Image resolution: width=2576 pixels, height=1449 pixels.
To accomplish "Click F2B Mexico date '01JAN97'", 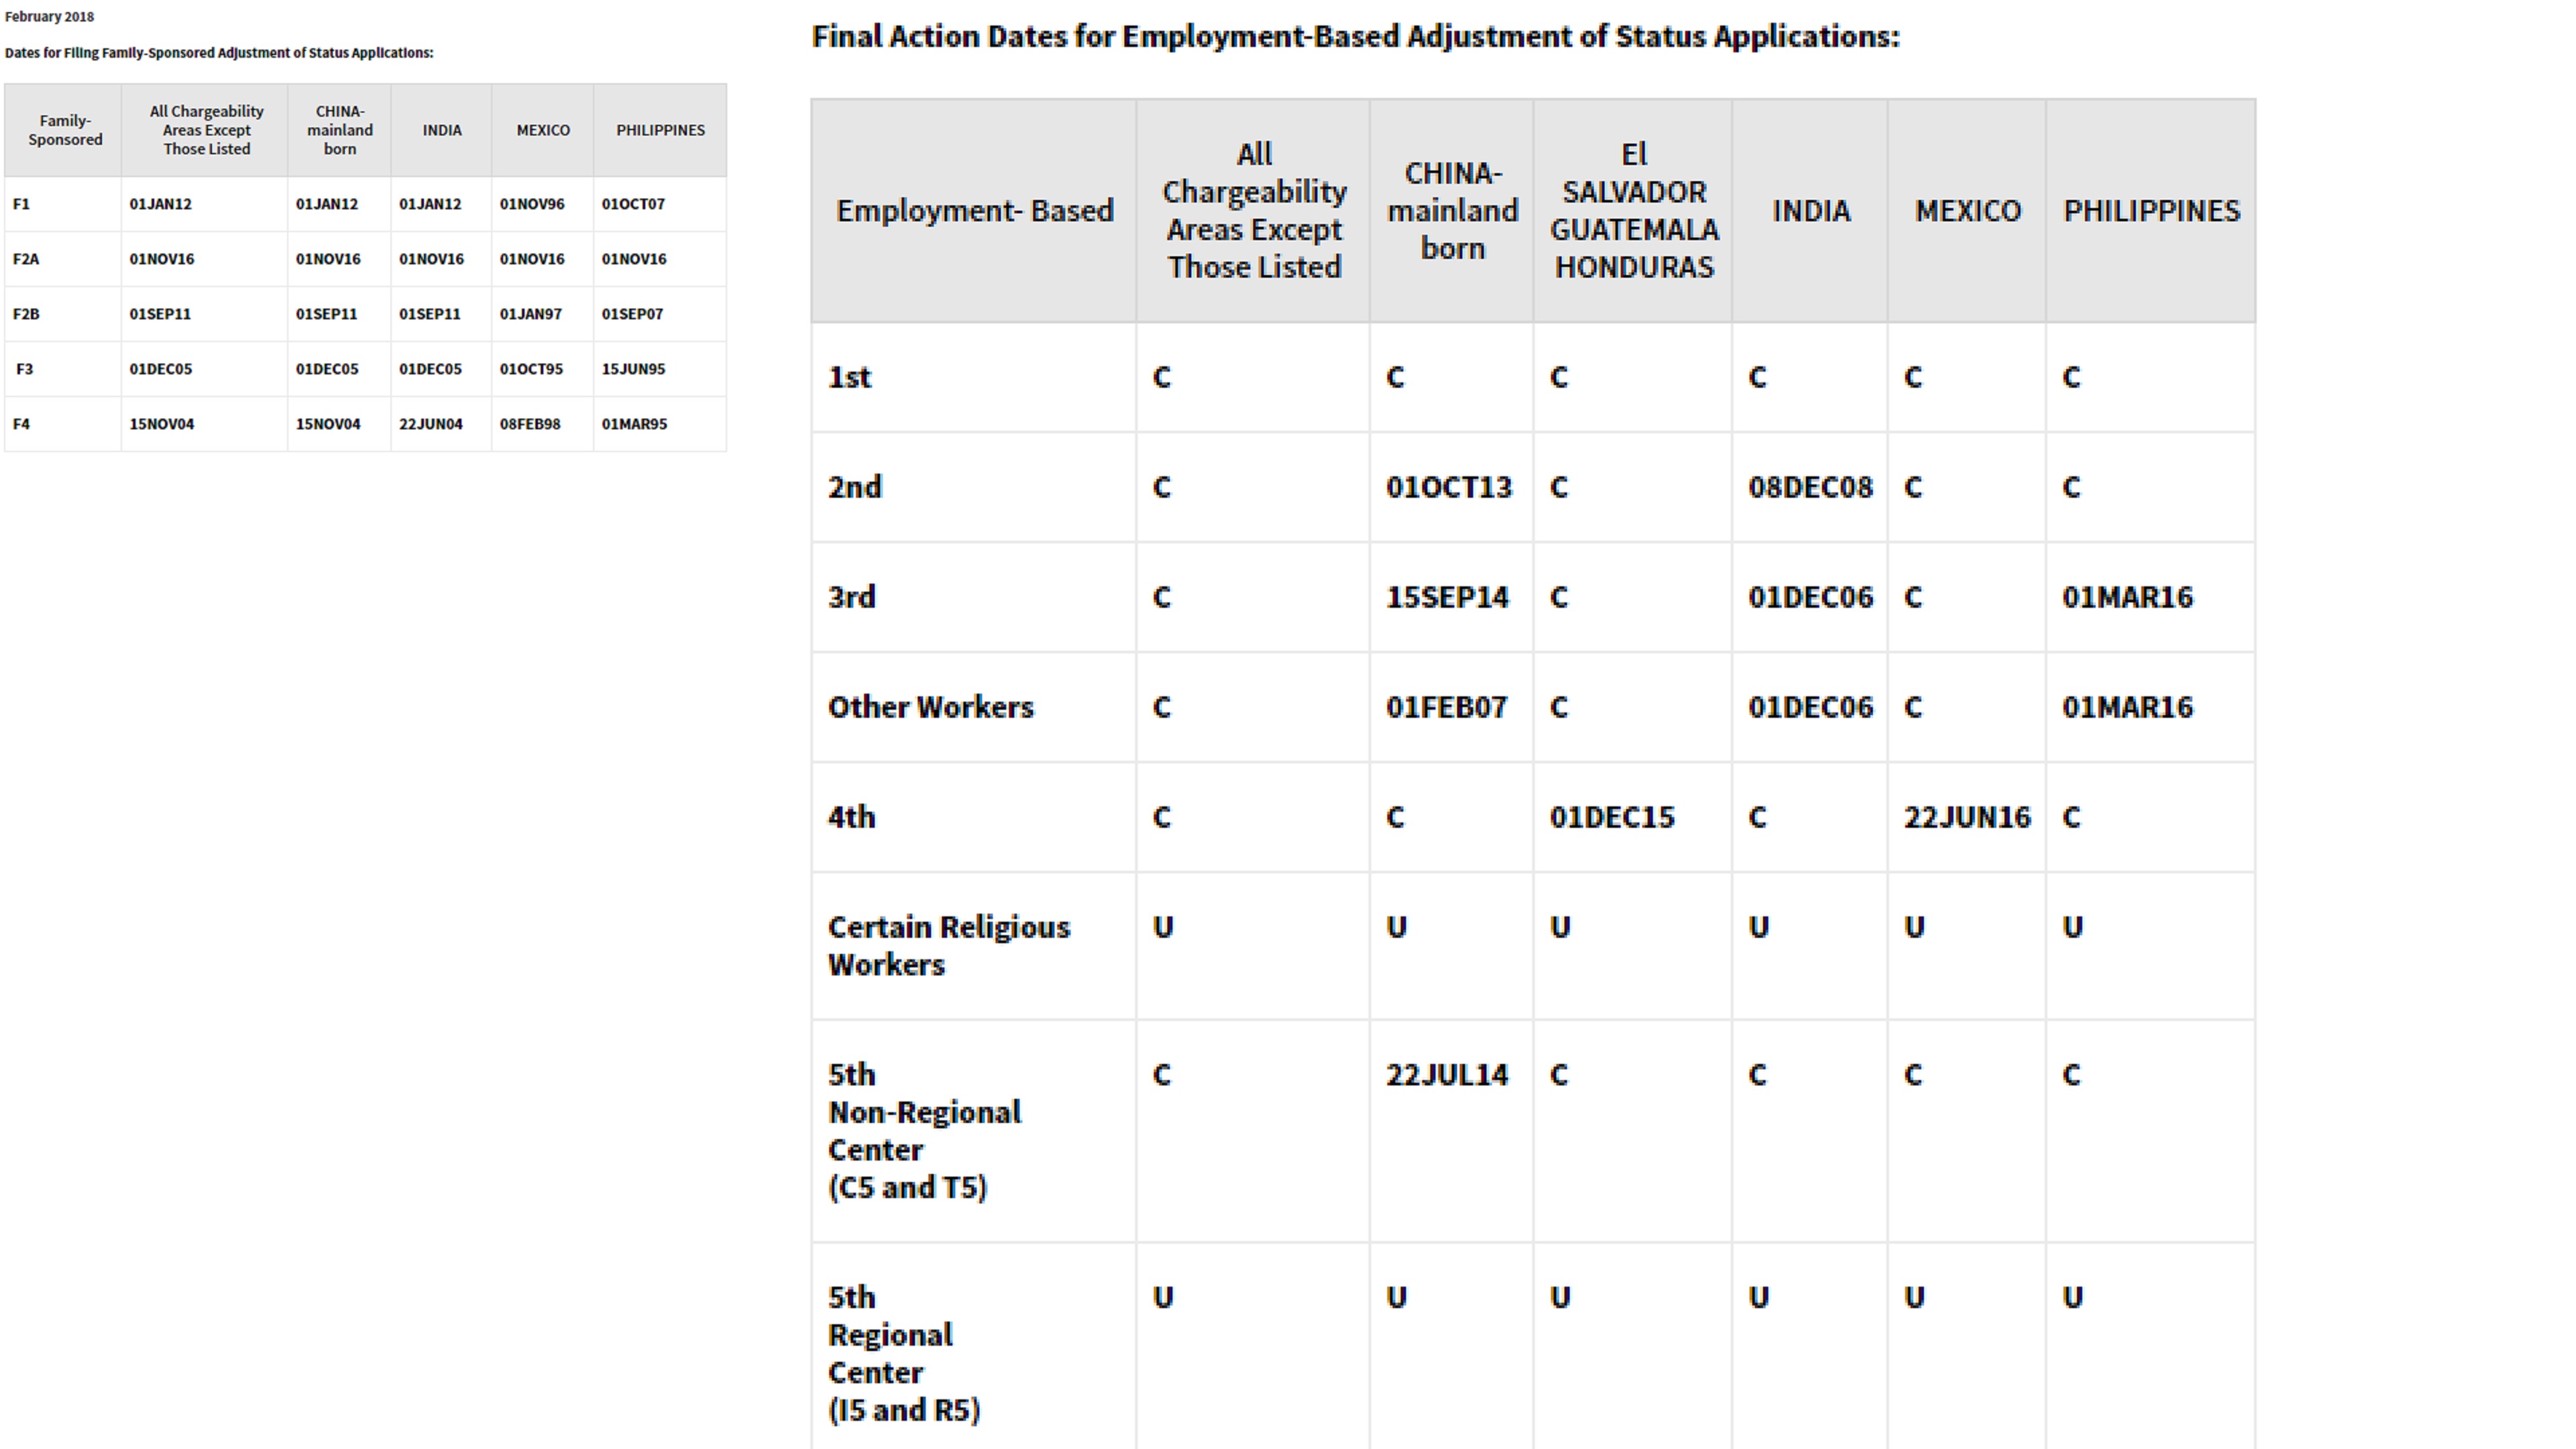I will pos(531,314).
